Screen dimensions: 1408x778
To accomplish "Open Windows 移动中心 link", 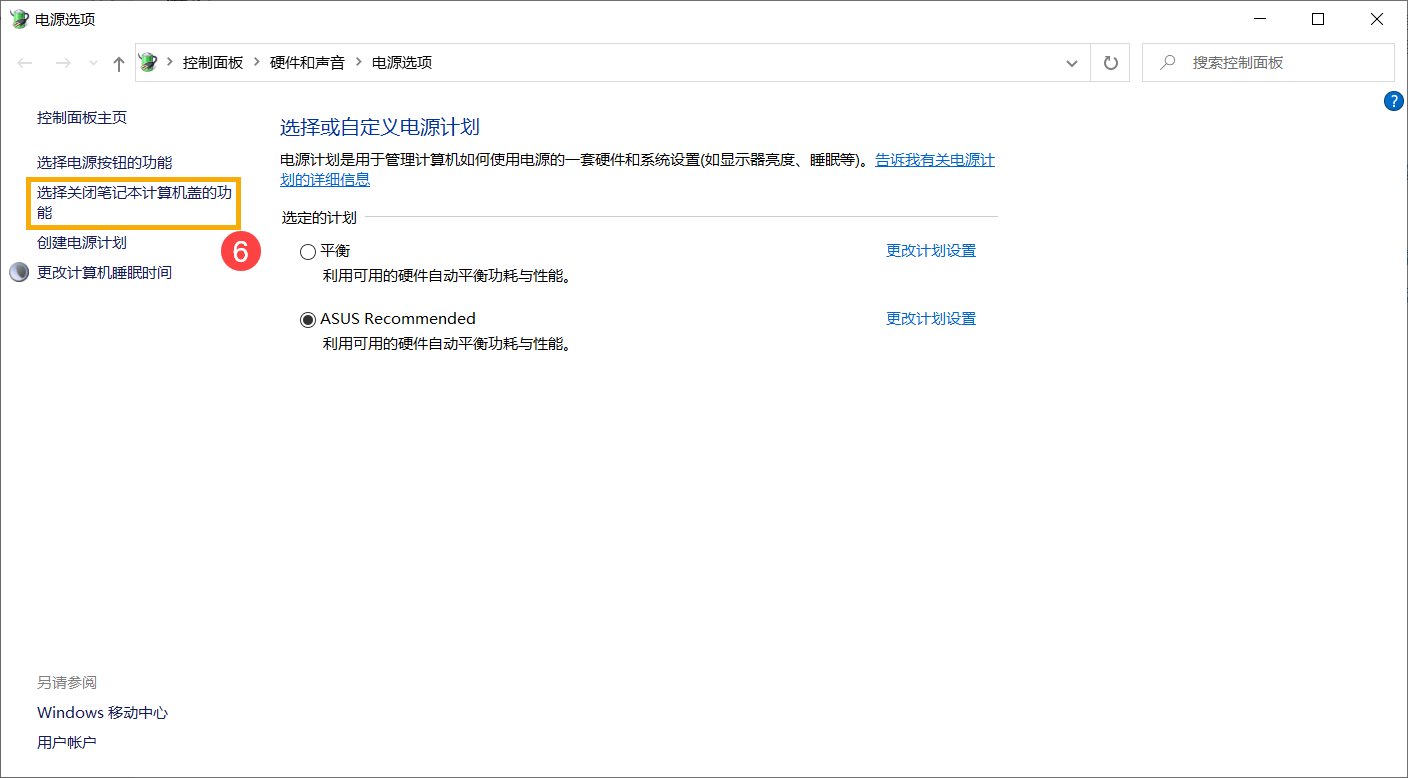I will (103, 712).
